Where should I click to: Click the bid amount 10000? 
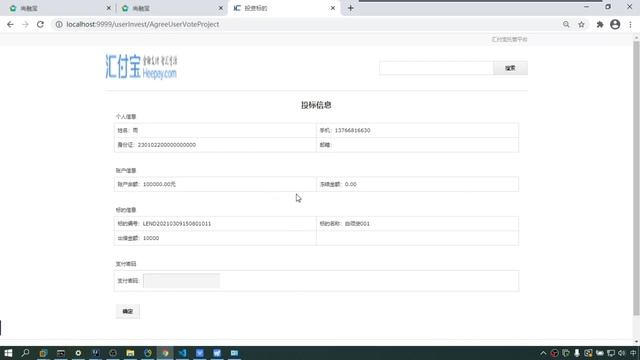click(151, 238)
